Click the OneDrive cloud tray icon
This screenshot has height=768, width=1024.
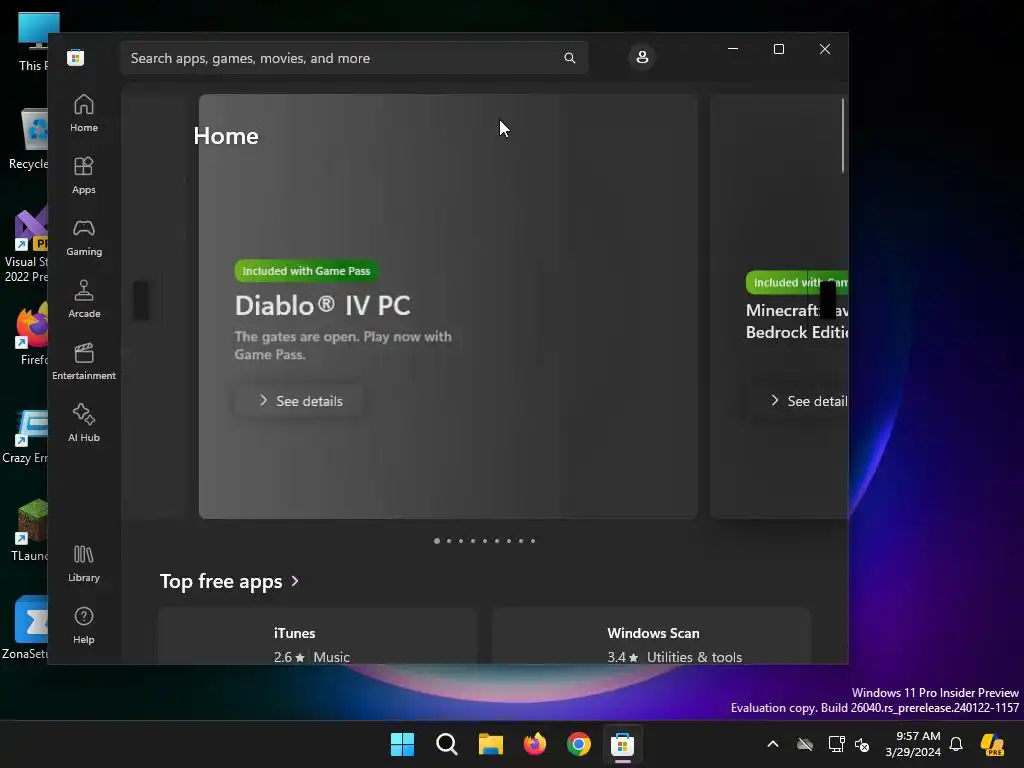805,744
